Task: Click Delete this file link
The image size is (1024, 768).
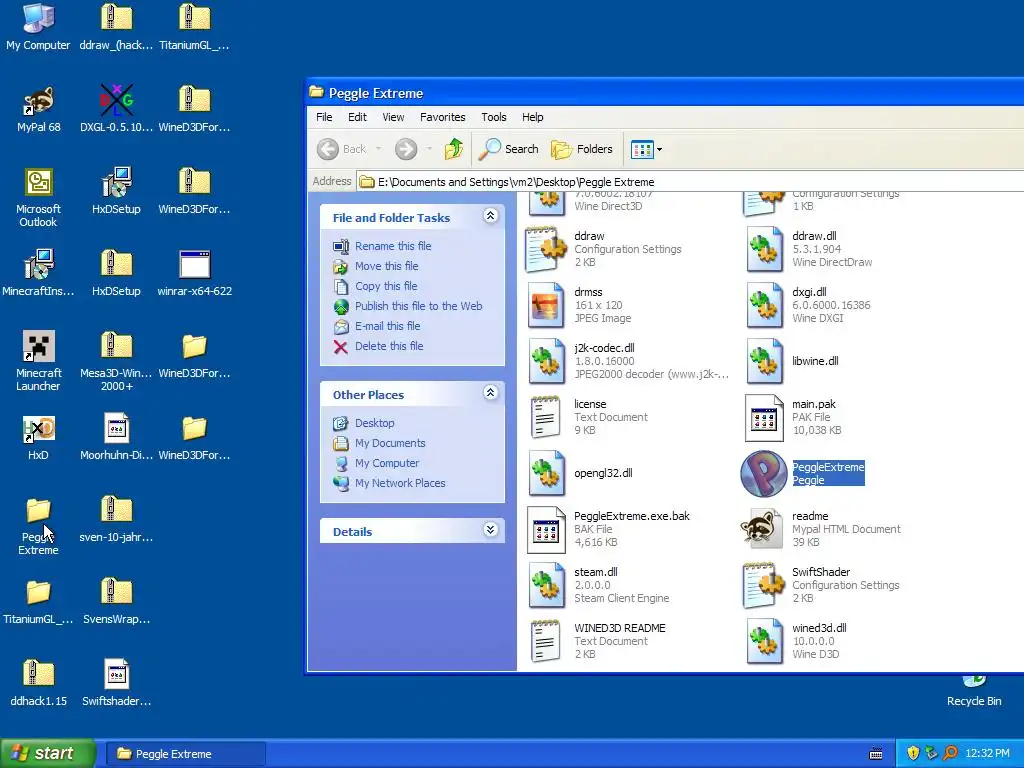Action: point(389,346)
